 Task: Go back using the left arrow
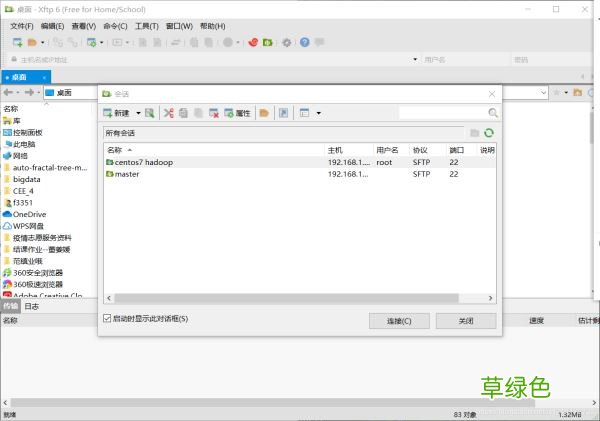pos(8,92)
